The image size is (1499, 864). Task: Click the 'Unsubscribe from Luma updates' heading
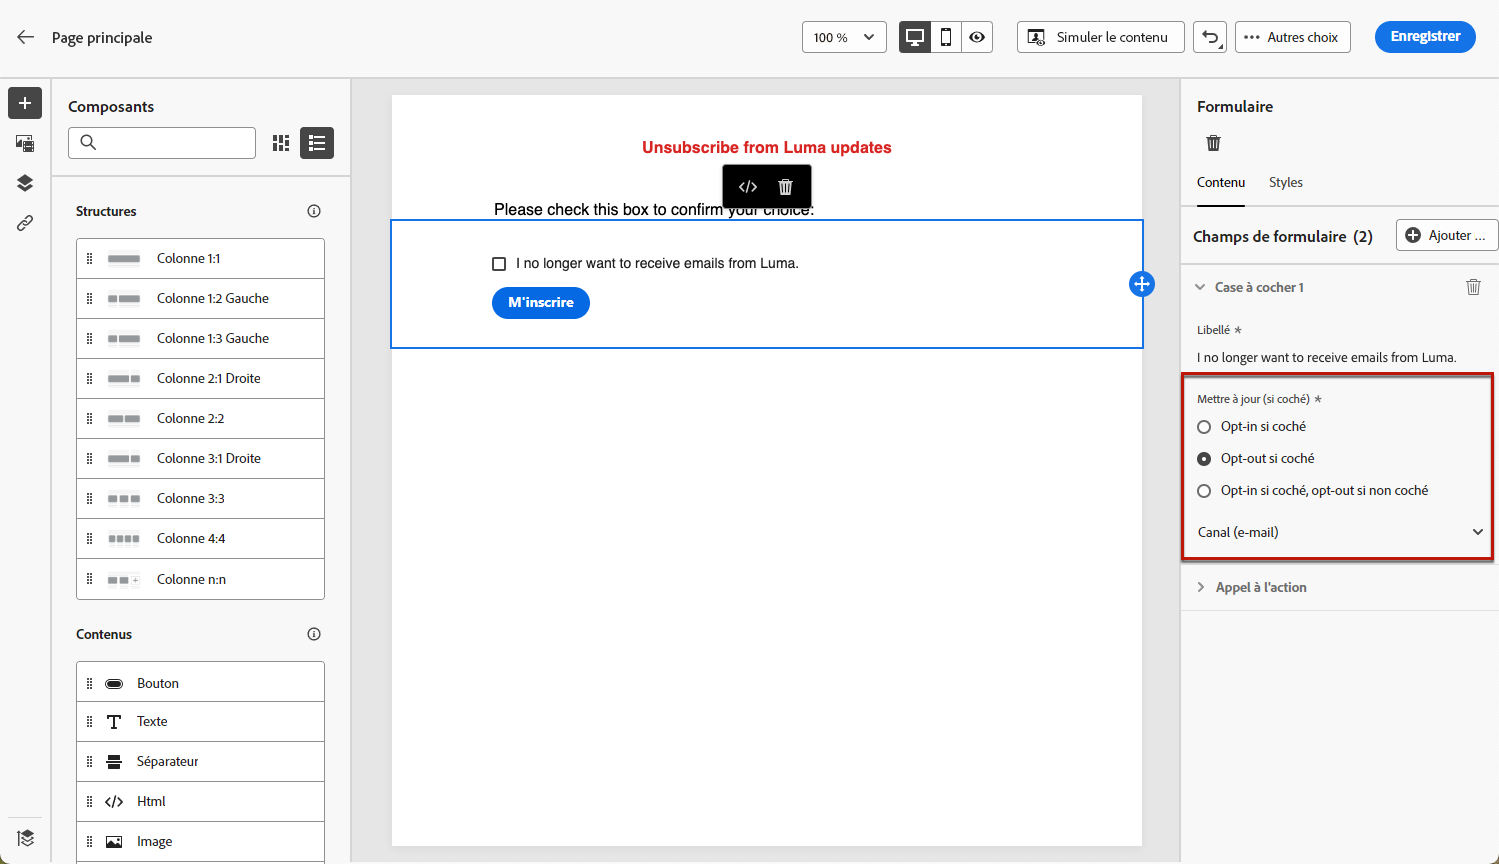point(767,148)
